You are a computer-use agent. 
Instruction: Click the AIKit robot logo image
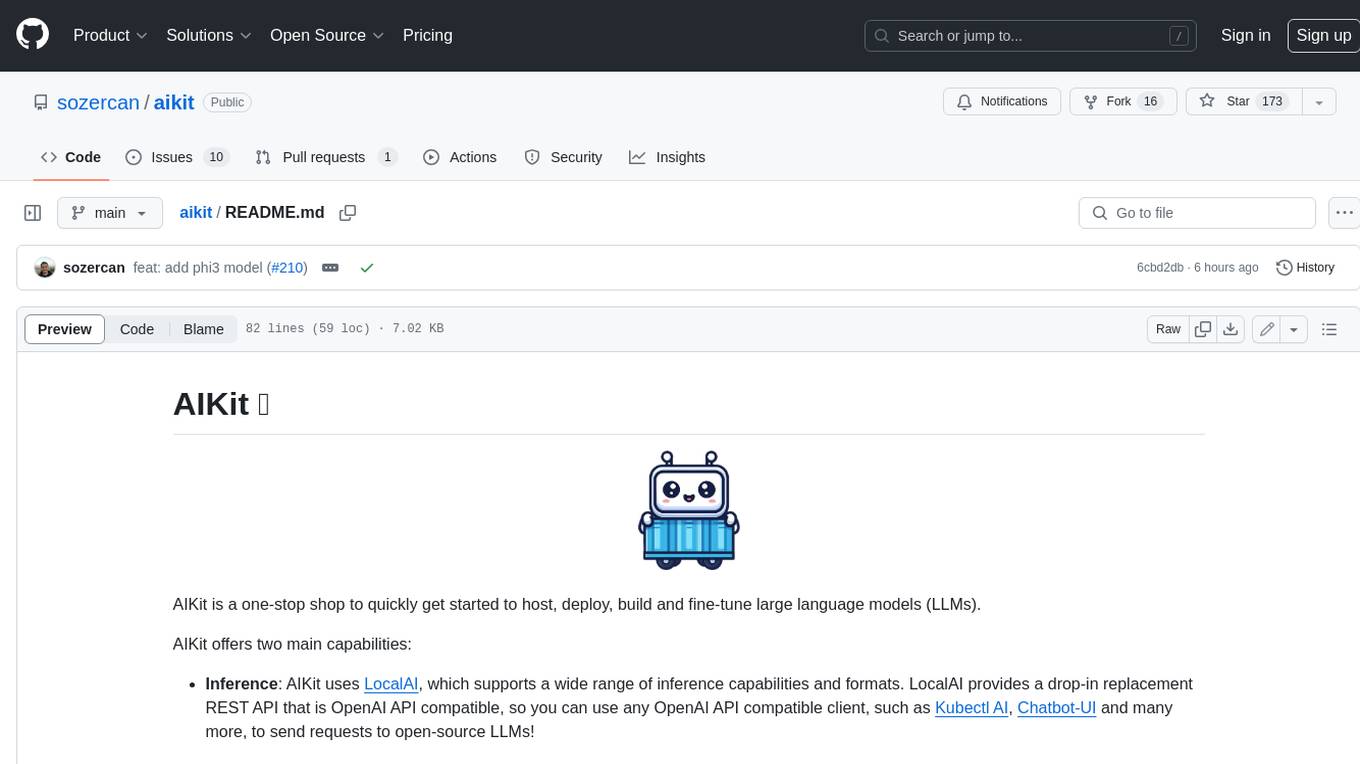[688, 510]
